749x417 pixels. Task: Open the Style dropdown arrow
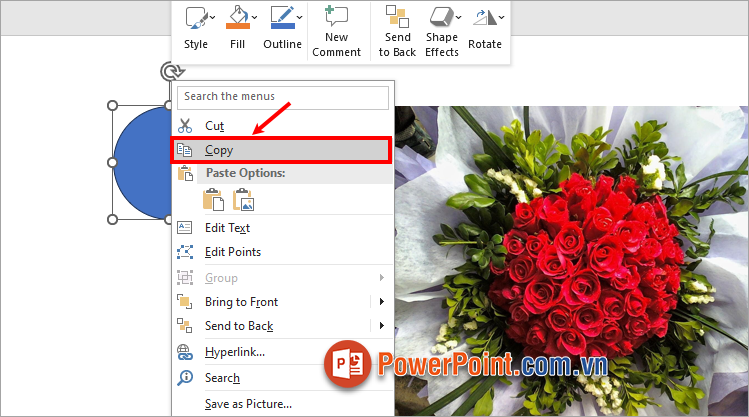coord(213,18)
